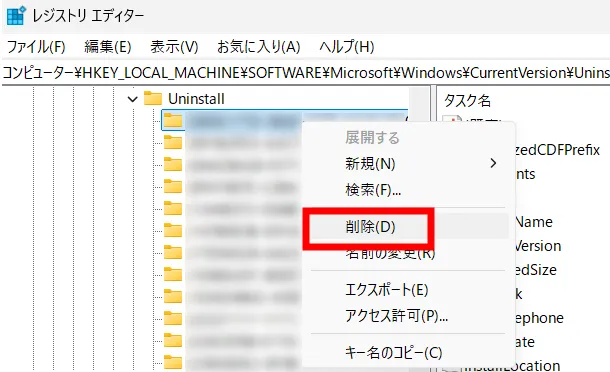Open the 表示(V) menu
Image resolution: width=610 pixels, height=372 pixels.
pos(174,47)
